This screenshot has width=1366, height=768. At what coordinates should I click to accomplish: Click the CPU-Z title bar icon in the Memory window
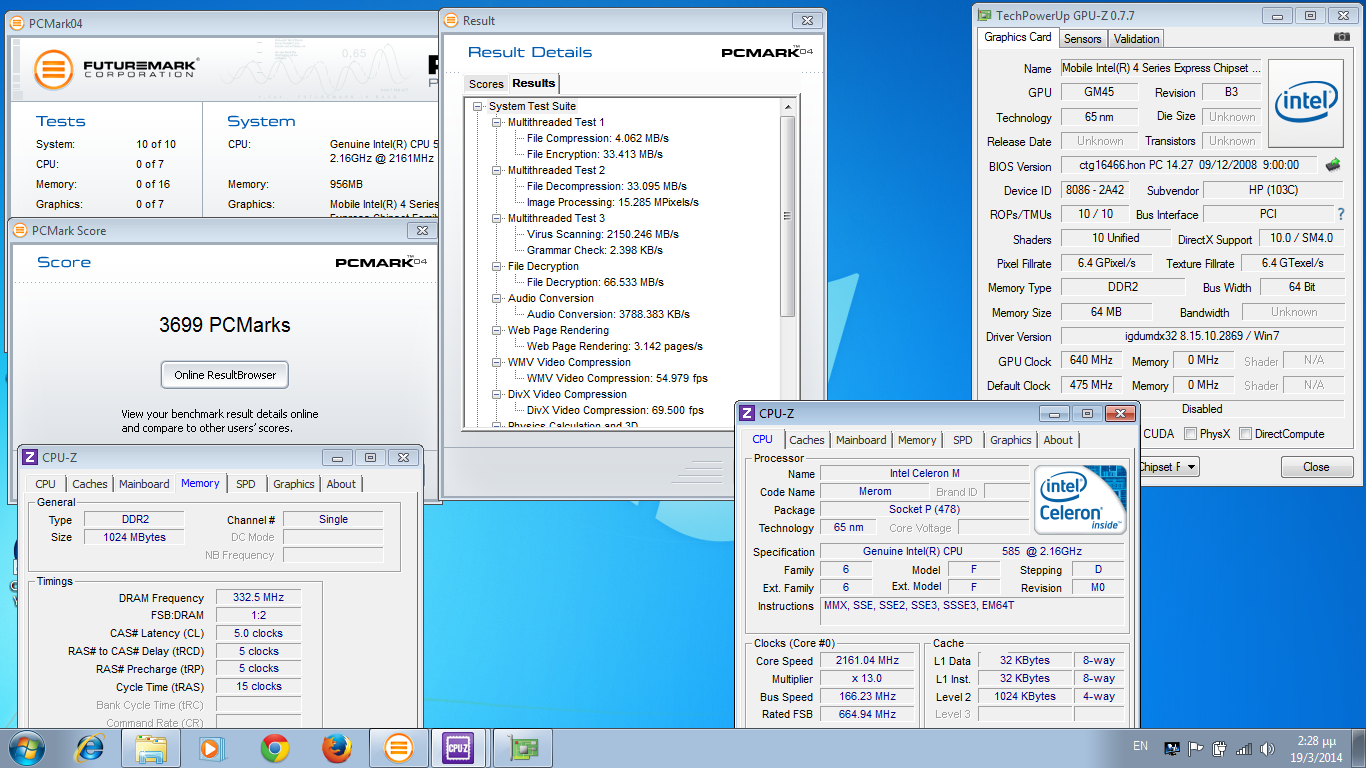point(30,457)
